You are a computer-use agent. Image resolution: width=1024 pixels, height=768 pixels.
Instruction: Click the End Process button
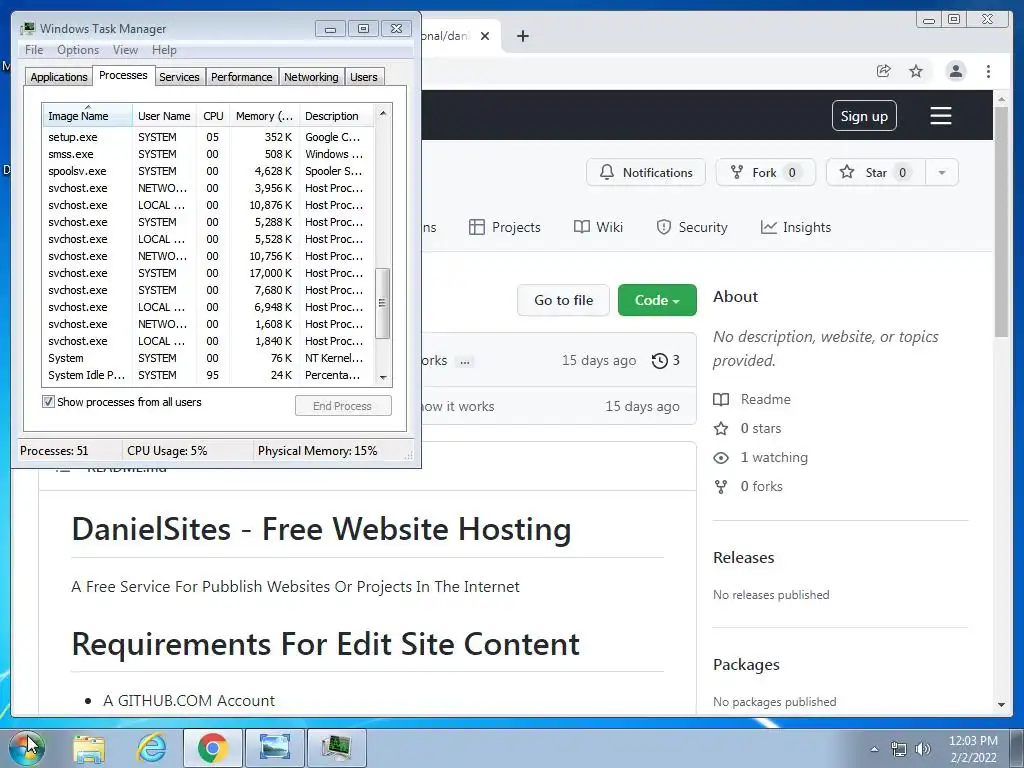tap(343, 406)
